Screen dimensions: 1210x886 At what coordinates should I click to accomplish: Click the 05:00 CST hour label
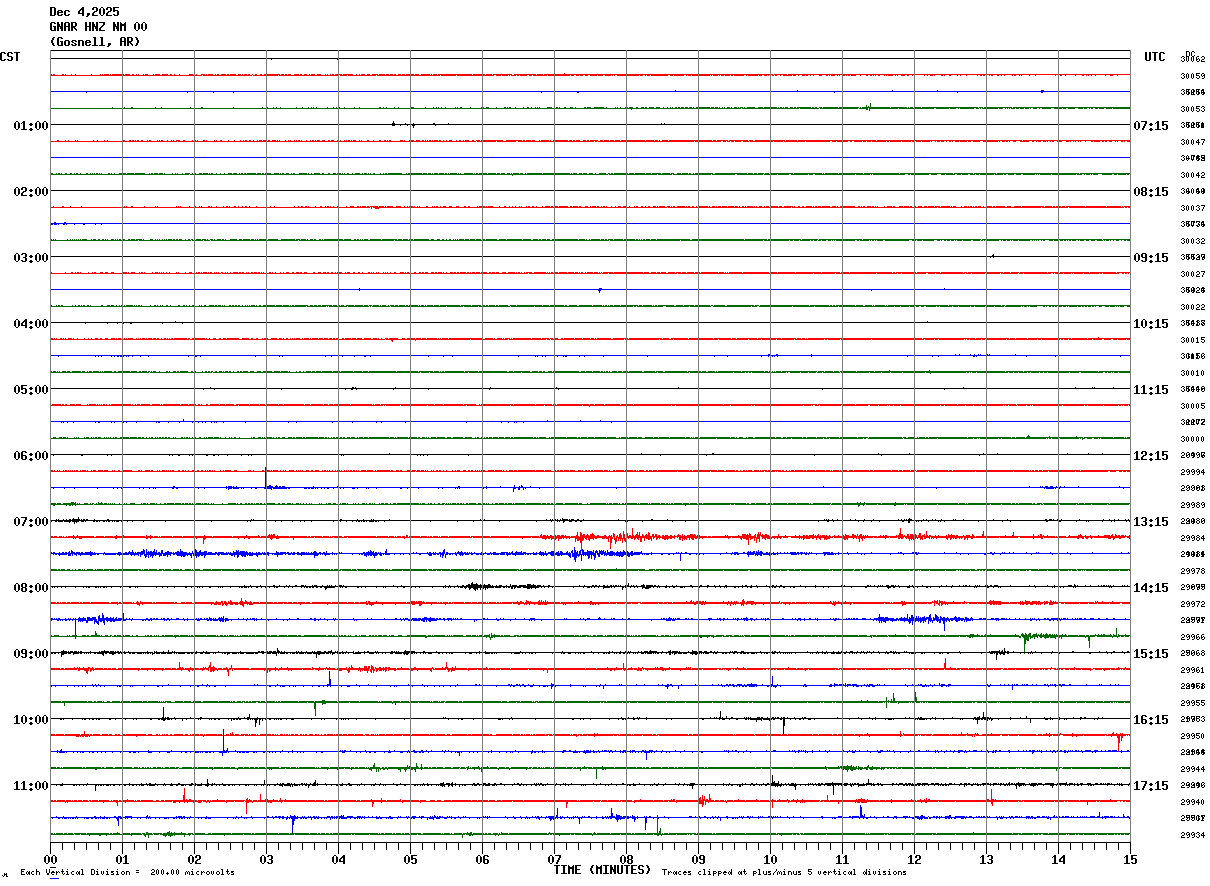pyautogui.click(x=31, y=390)
